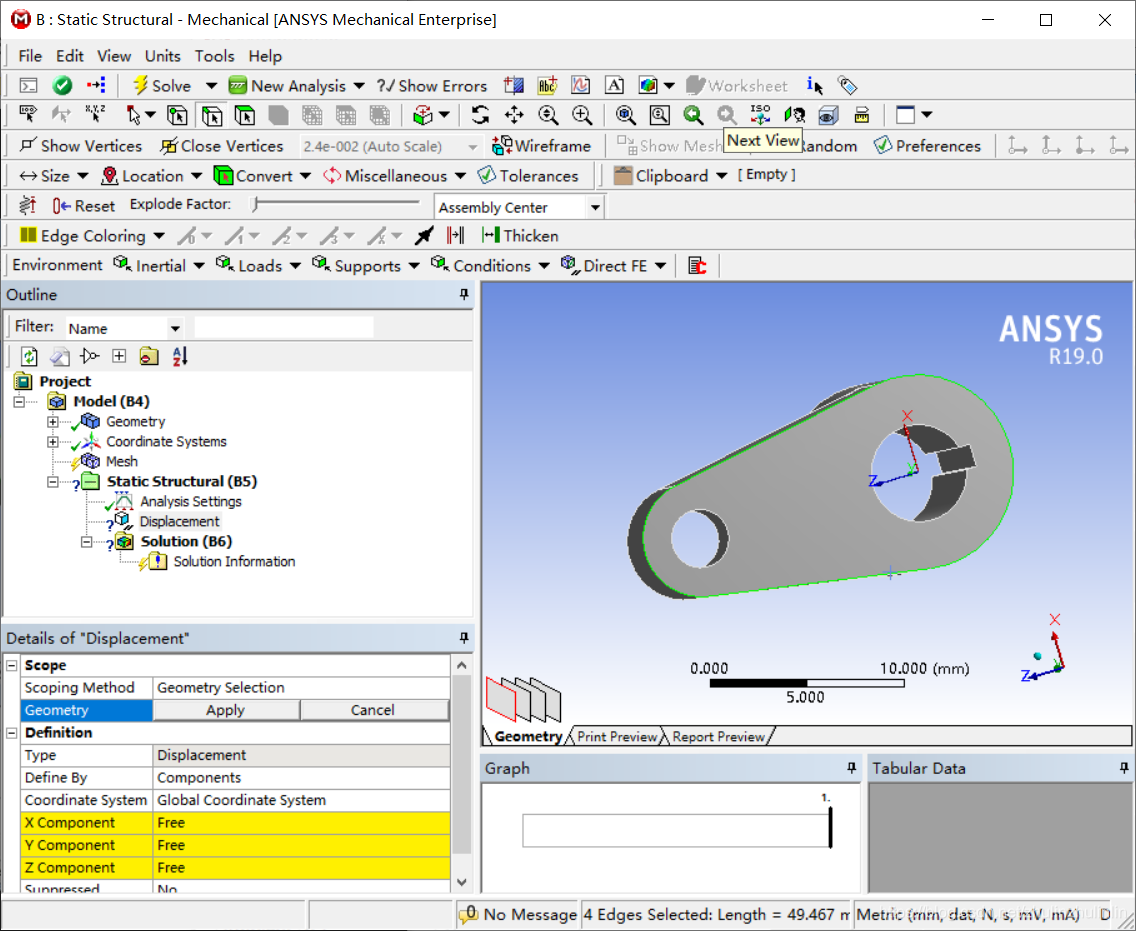Open the Solve dropdown arrow
Image resolution: width=1136 pixels, height=931 pixels.
coord(211,85)
